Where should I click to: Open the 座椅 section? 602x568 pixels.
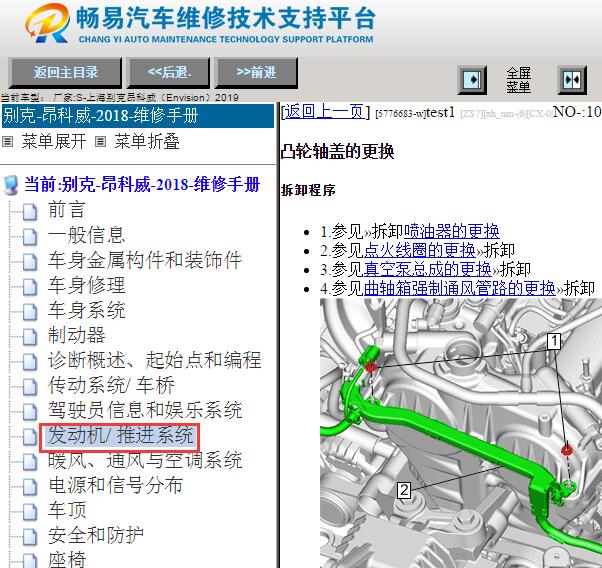[x=66, y=560]
